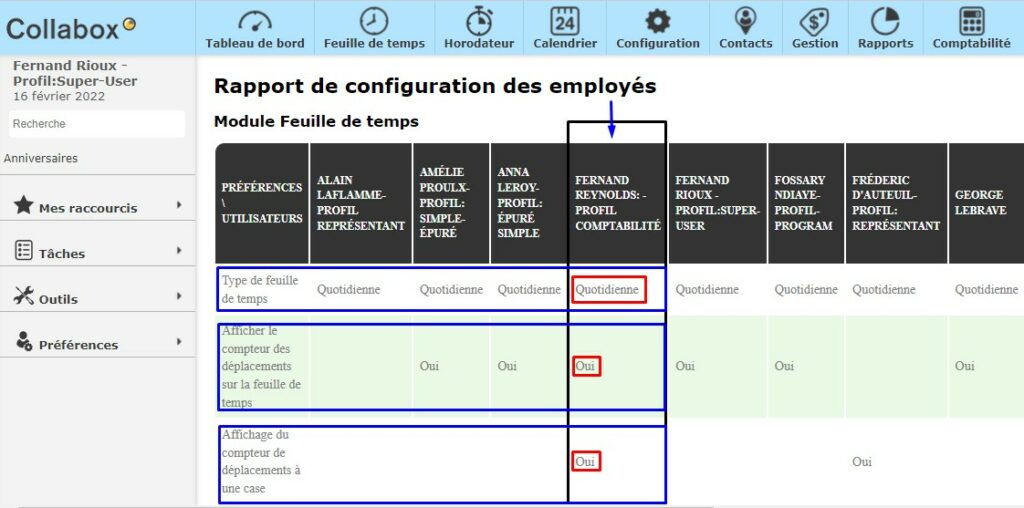Click the Feuille de temps clock icon
The image size is (1024, 508).
pyautogui.click(x=374, y=21)
